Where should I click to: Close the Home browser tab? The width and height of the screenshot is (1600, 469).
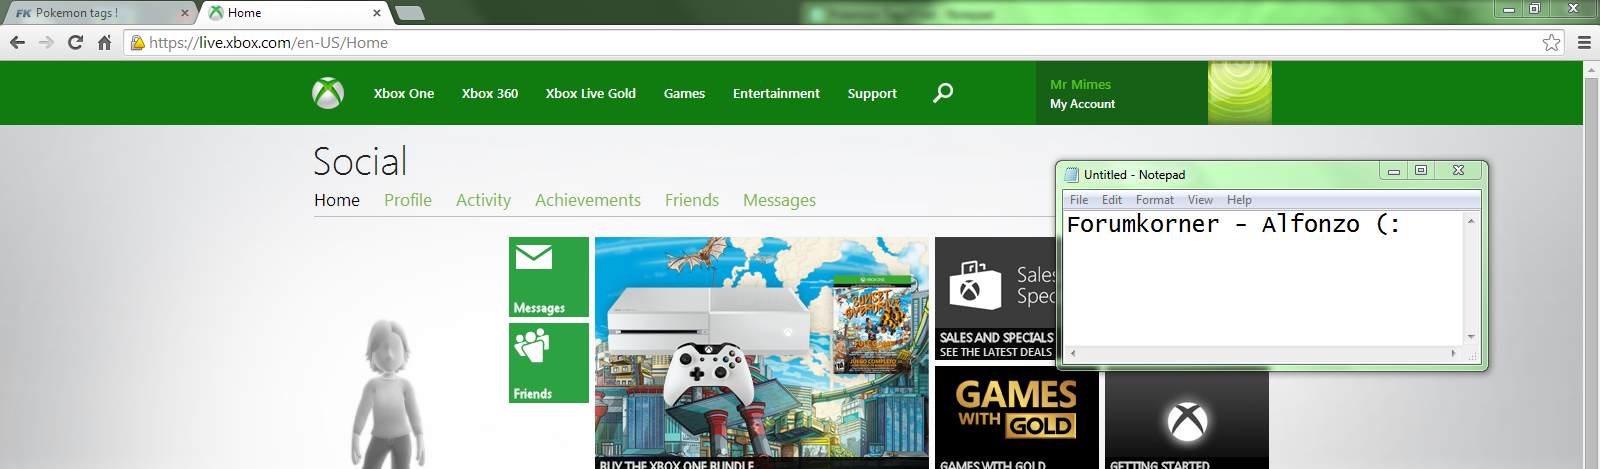click(x=377, y=13)
